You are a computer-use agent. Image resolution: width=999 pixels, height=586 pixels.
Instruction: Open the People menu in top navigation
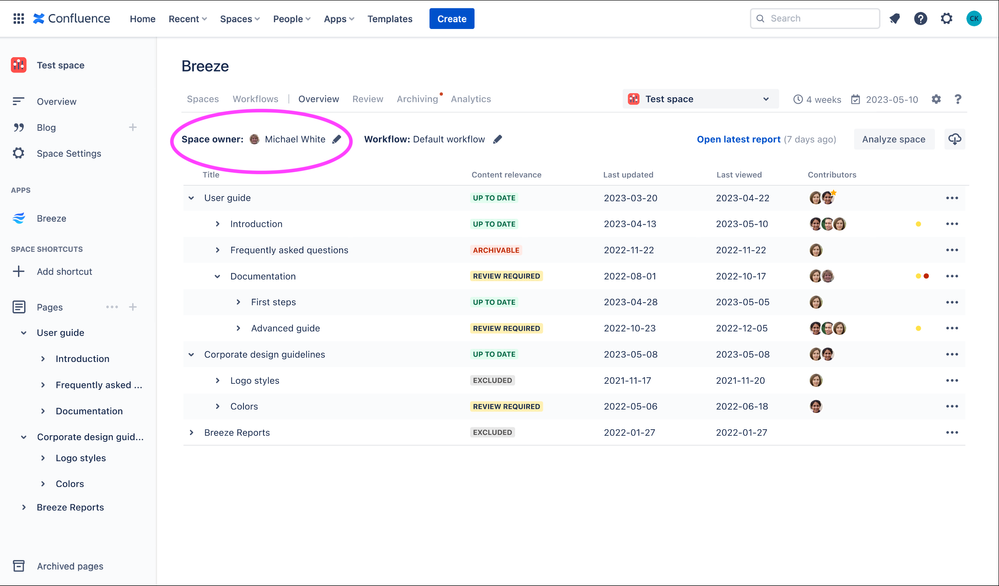pos(292,19)
